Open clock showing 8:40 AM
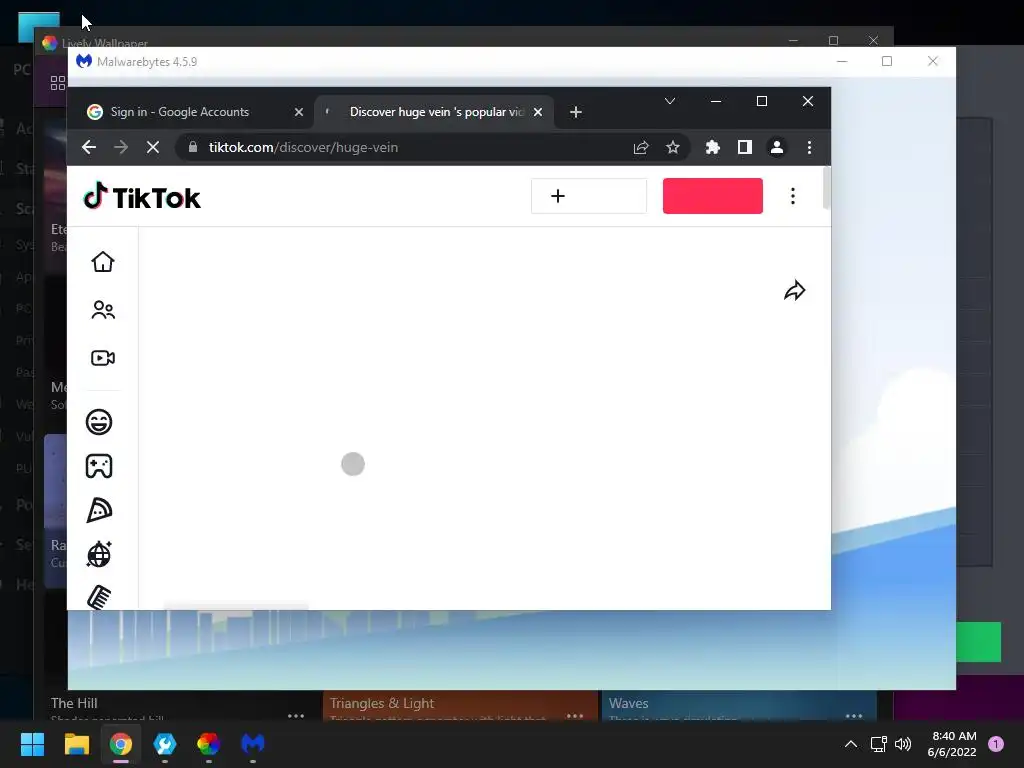 pyautogui.click(x=952, y=744)
